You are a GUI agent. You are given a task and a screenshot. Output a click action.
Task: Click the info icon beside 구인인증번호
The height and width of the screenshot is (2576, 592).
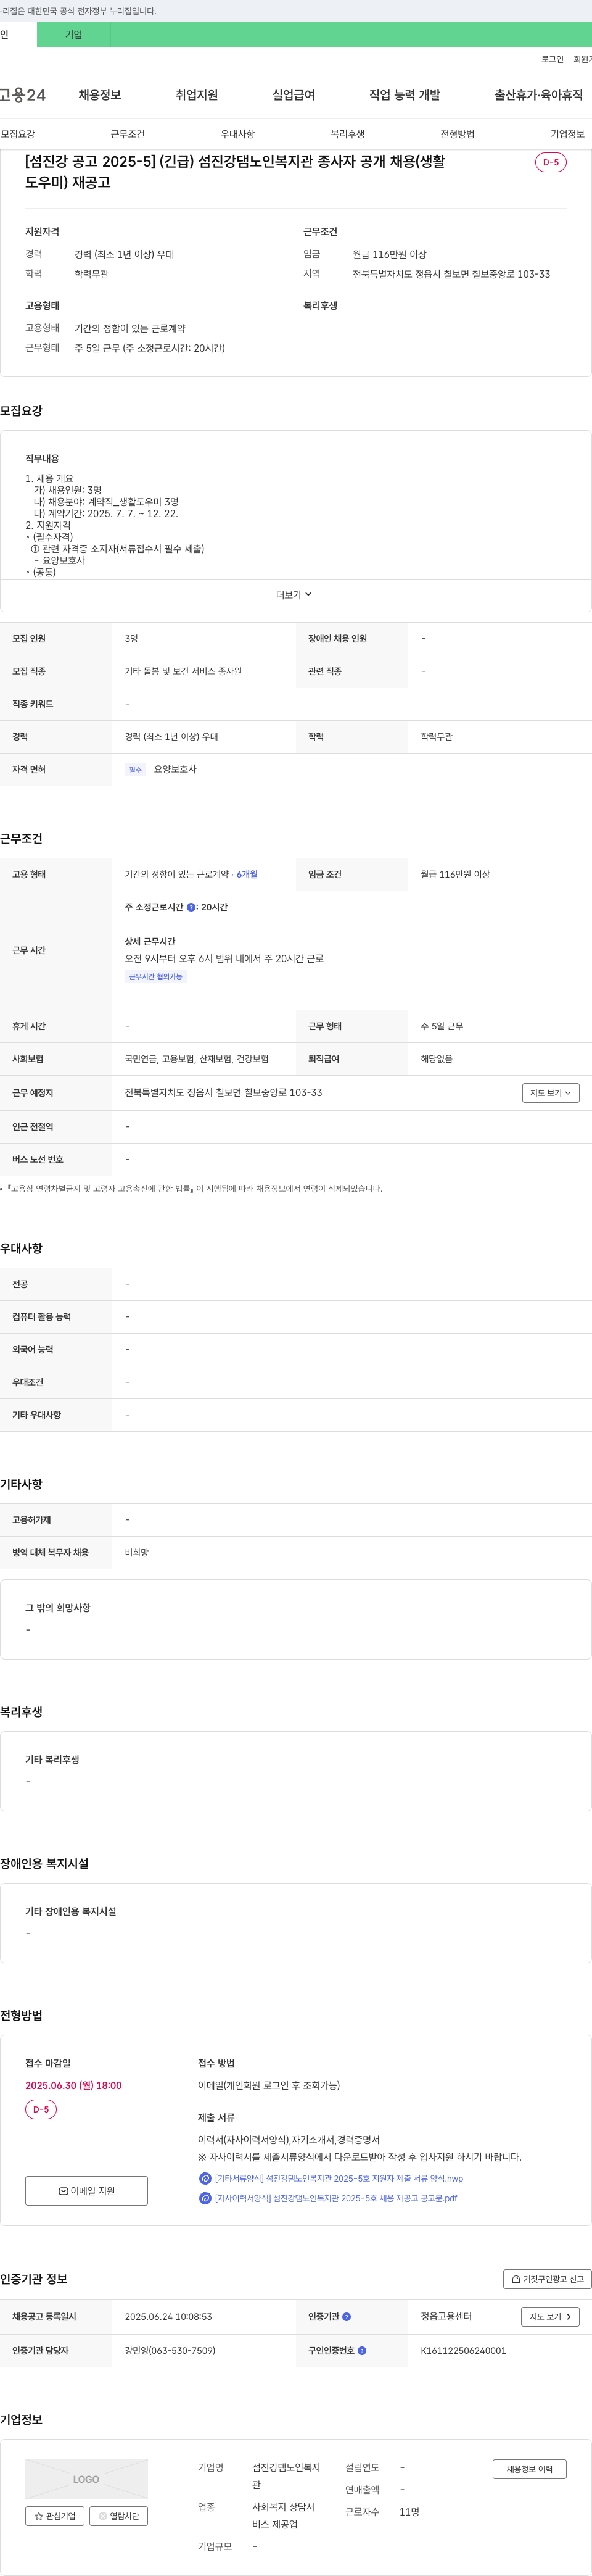click(x=362, y=2350)
